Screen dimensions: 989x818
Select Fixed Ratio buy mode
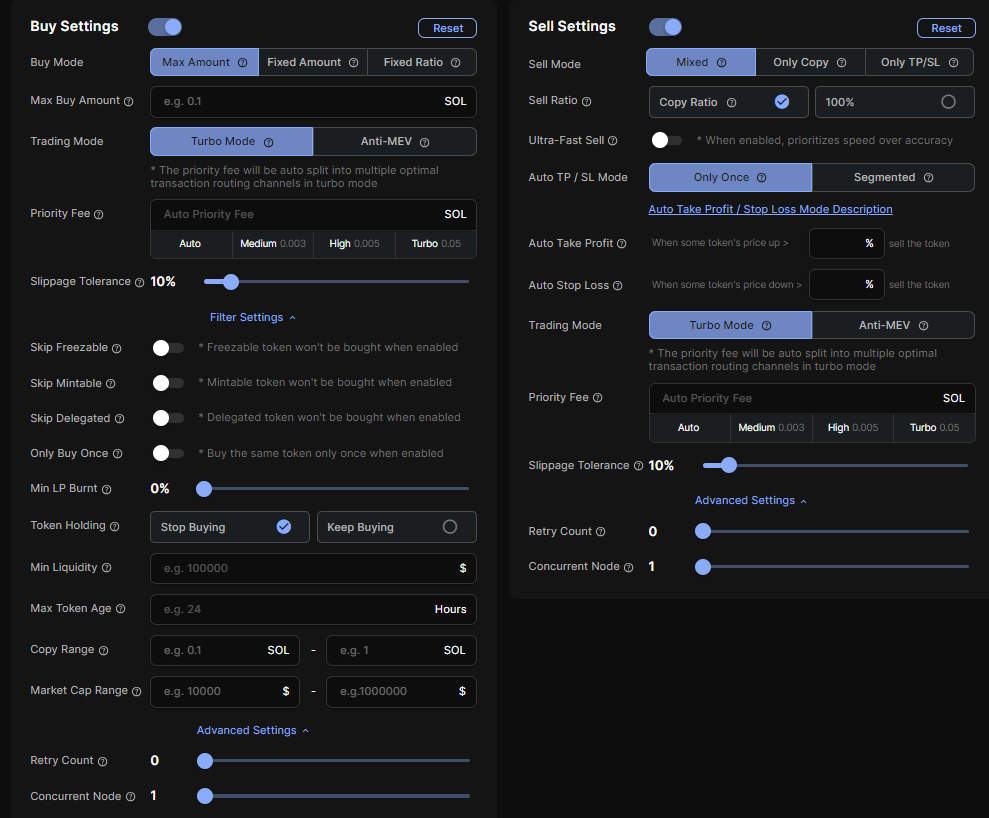click(x=421, y=62)
